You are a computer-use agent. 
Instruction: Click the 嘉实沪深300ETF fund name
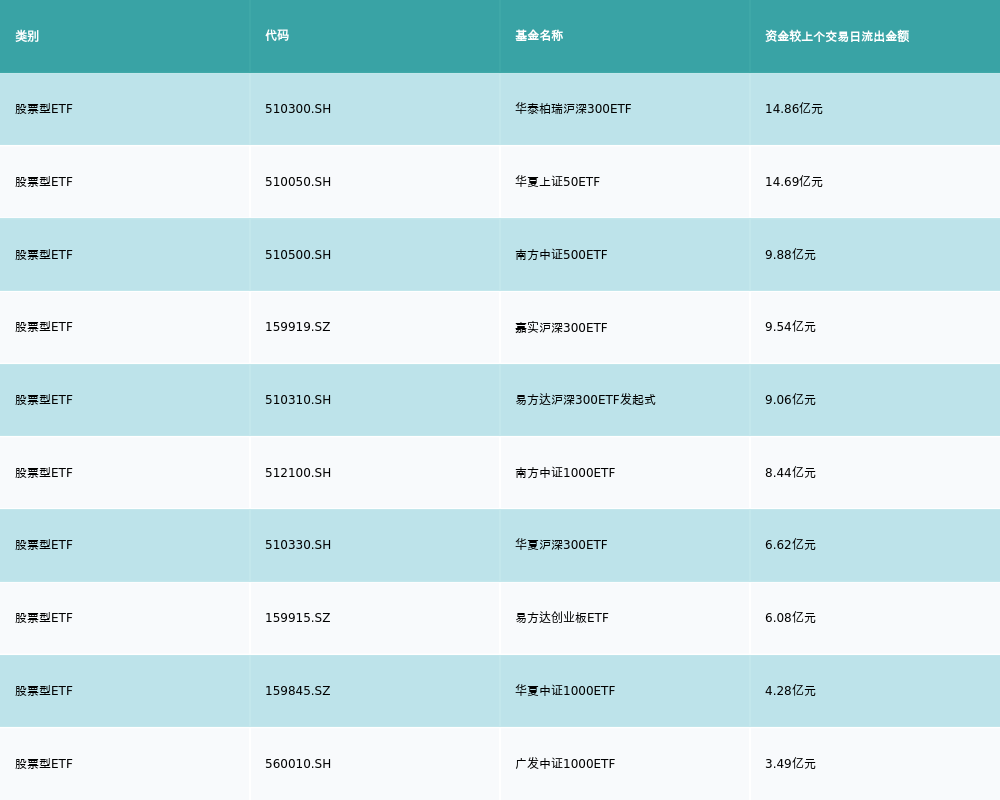(x=561, y=328)
